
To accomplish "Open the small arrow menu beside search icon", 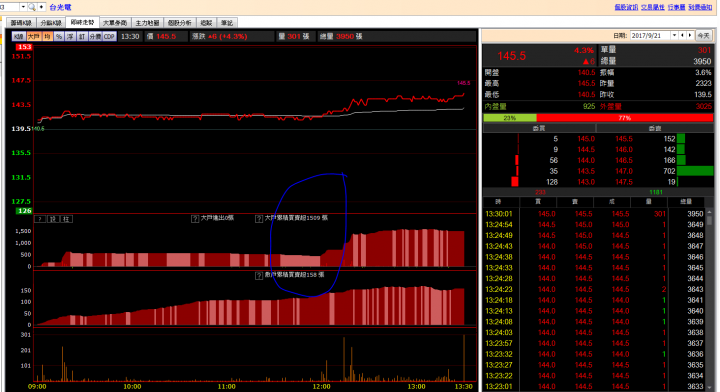I will [41, 7].
